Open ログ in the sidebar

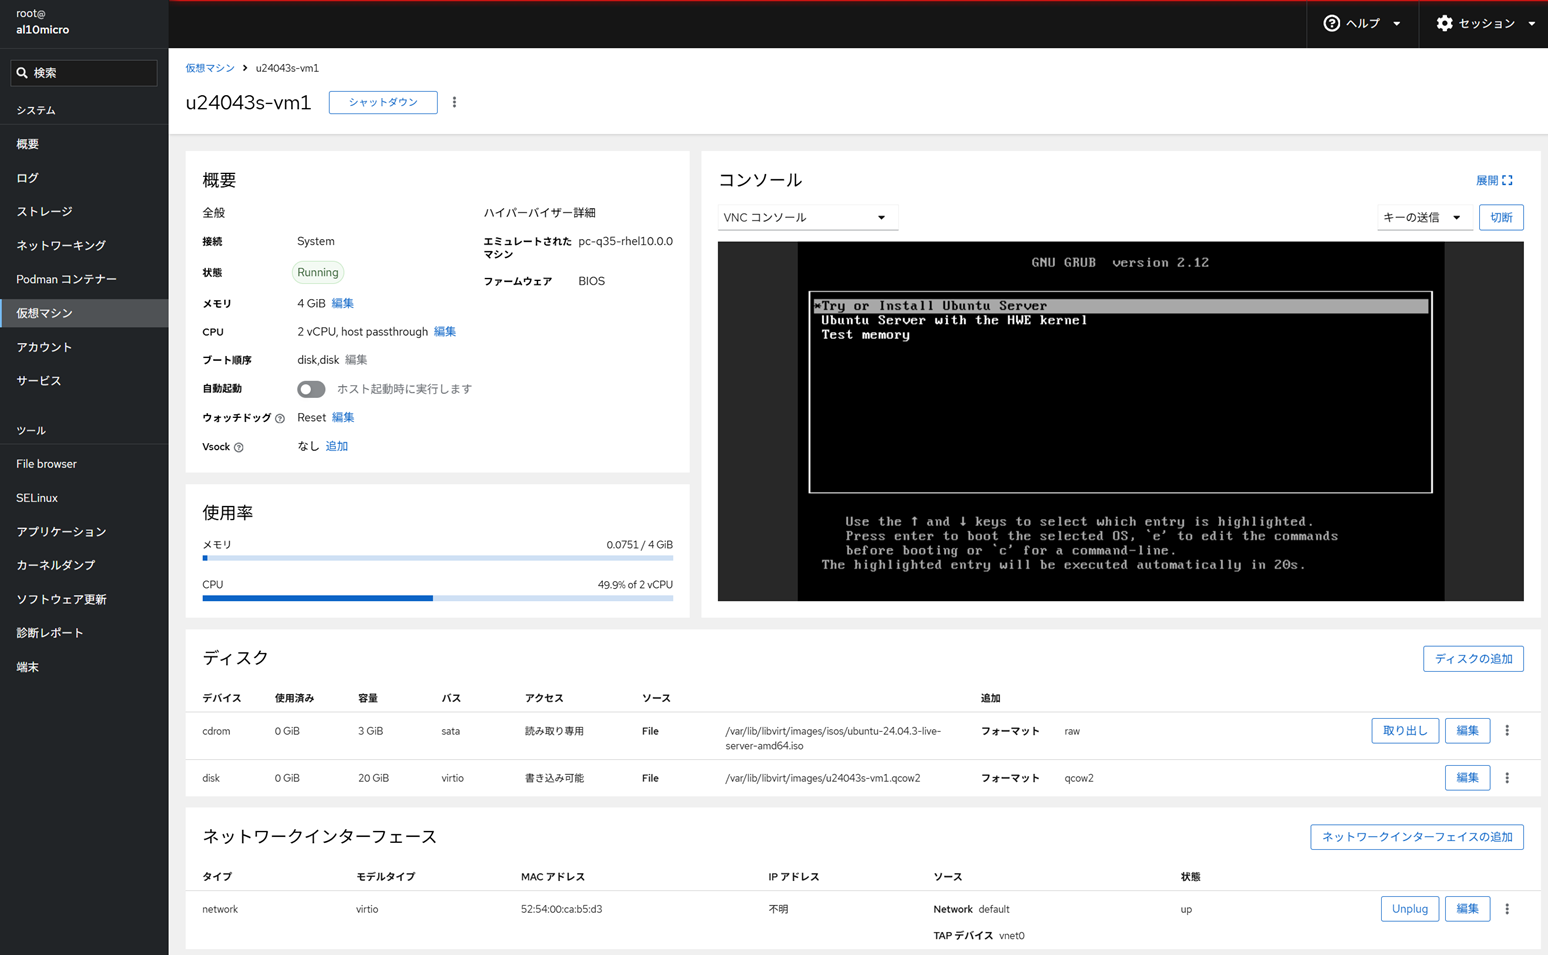(x=84, y=178)
